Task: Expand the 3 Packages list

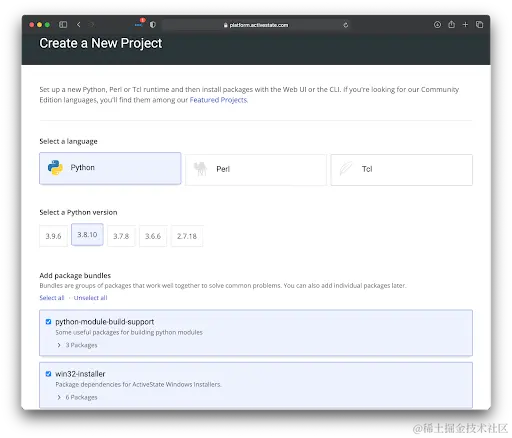Action: [78, 345]
